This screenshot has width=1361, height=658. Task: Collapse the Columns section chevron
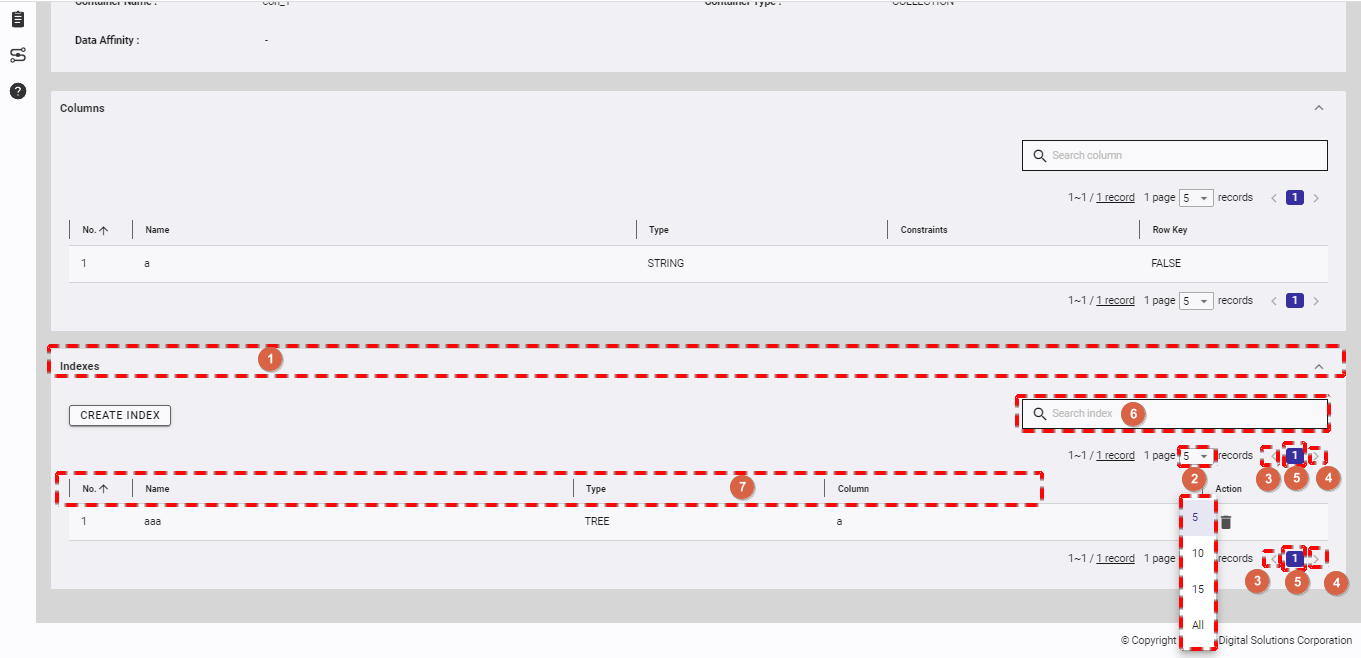pos(1319,108)
